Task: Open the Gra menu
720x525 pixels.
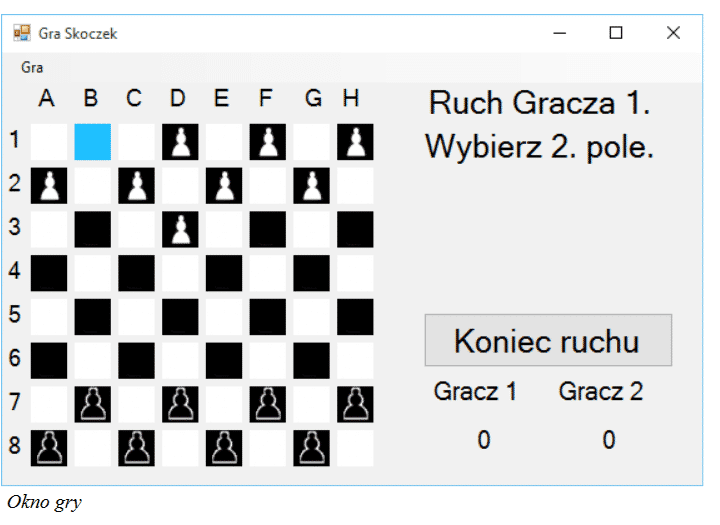Action: pyautogui.click(x=32, y=67)
